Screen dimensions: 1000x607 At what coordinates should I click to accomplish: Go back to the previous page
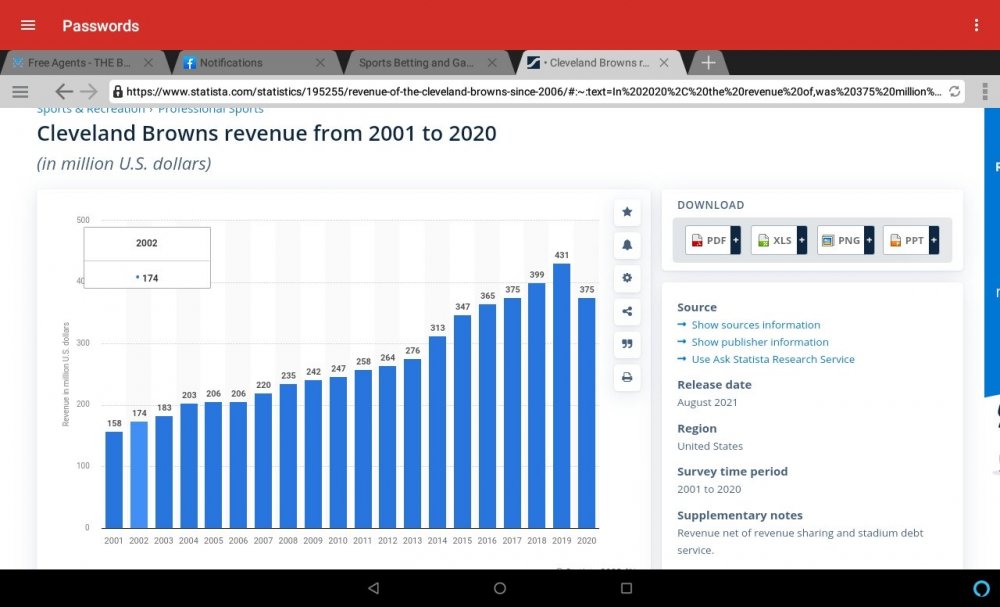pyautogui.click(x=64, y=92)
